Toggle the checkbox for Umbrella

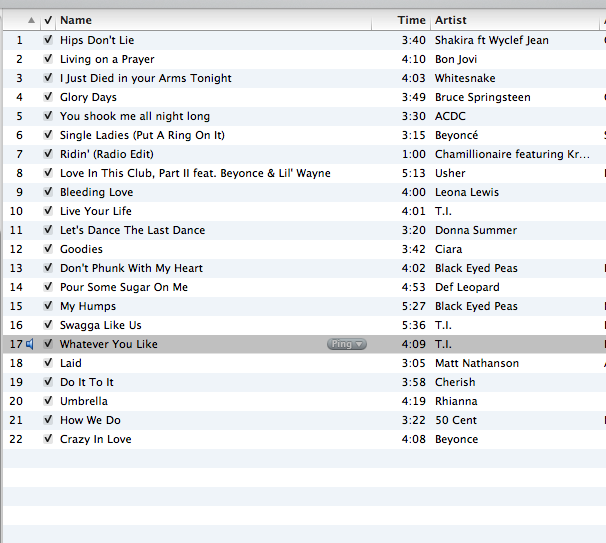tap(48, 401)
